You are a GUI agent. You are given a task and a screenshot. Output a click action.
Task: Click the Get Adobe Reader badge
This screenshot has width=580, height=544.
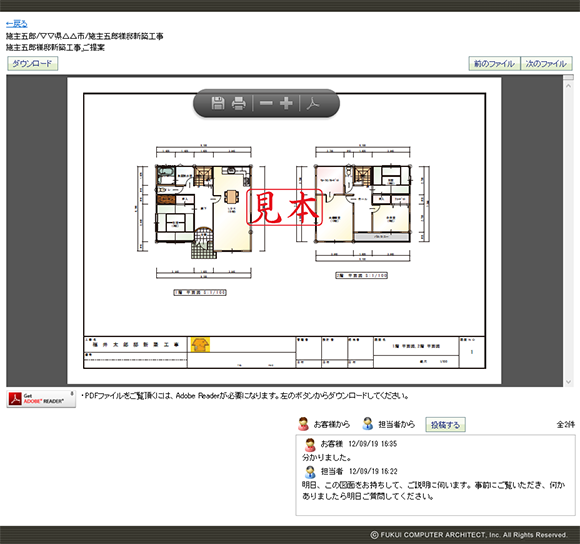click(x=41, y=399)
